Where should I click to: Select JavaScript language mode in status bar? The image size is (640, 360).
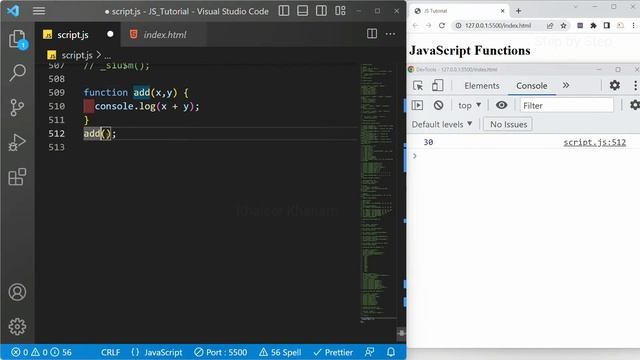click(x=157, y=352)
